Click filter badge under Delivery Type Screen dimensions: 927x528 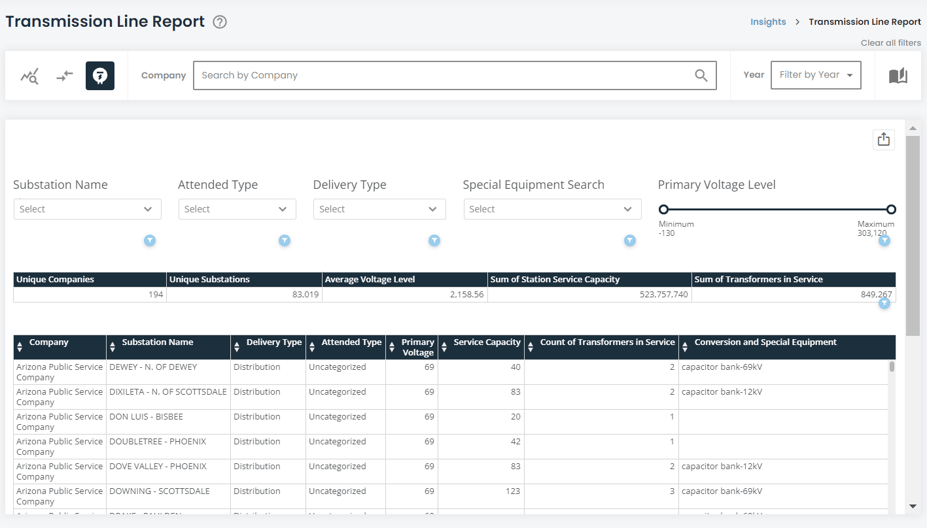pyautogui.click(x=435, y=241)
